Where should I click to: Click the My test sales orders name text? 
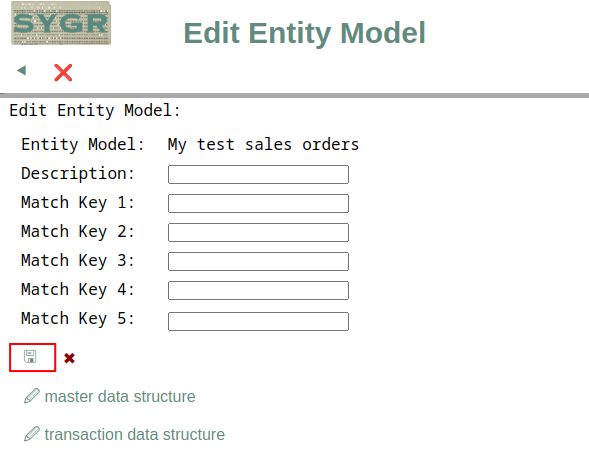click(x=263, y=145)
